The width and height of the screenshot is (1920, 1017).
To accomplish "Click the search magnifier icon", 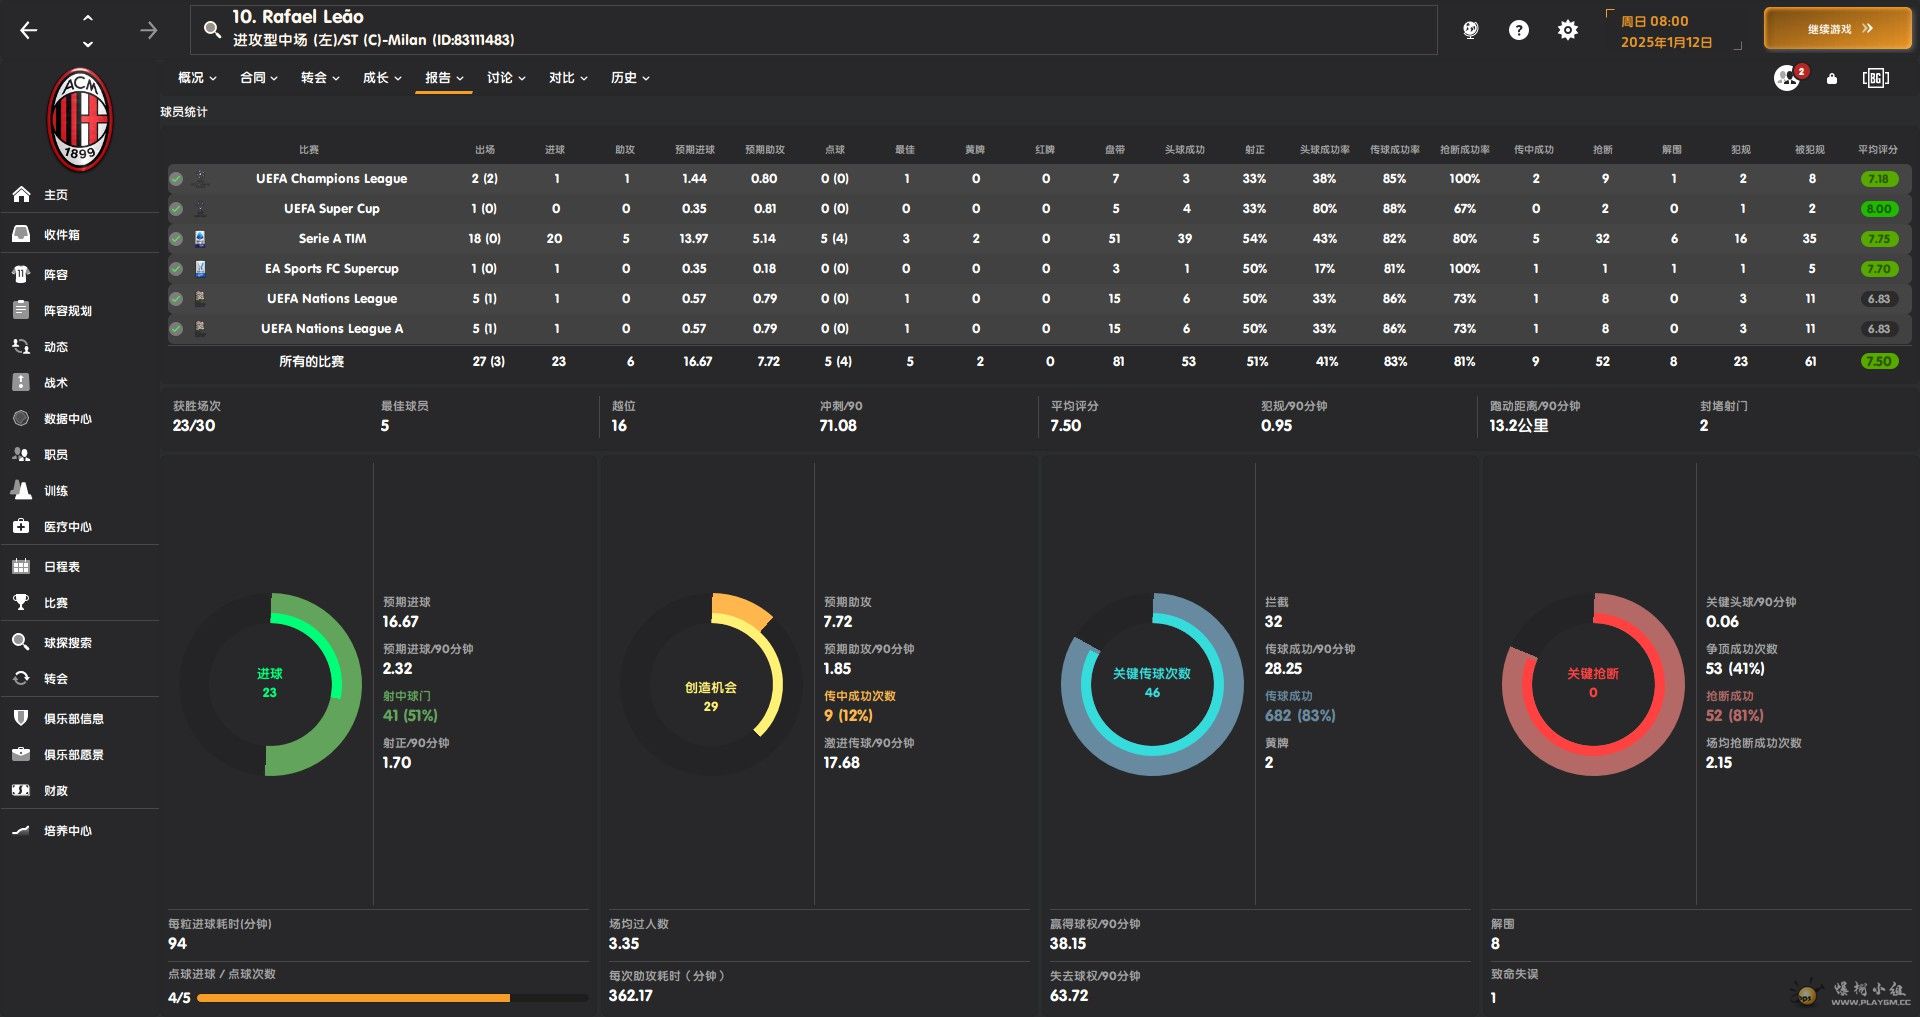I will click(212, 29).
